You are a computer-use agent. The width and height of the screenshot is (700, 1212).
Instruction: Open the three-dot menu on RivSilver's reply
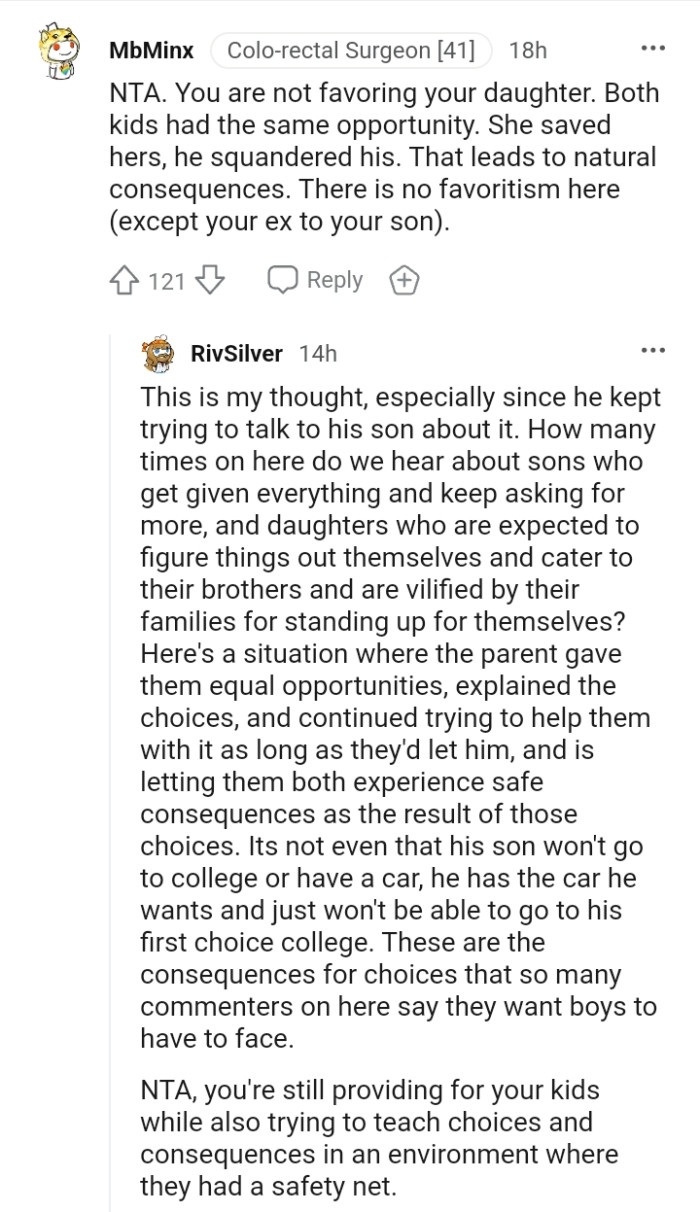tap(652, 351)
